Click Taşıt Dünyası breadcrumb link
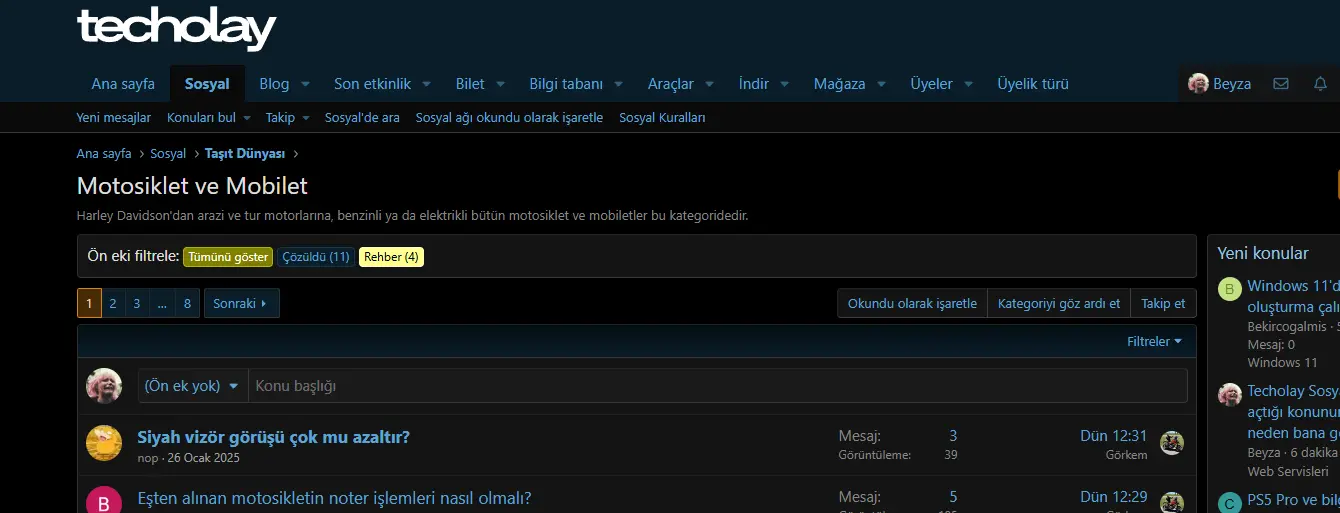Image resolution: width=1340 pixels, height=513 pixels. pyautogui.click(x=245, y=154)
